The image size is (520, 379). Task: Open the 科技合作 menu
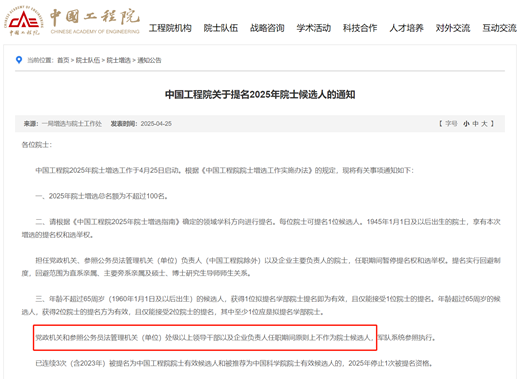[x=360, y=28]
